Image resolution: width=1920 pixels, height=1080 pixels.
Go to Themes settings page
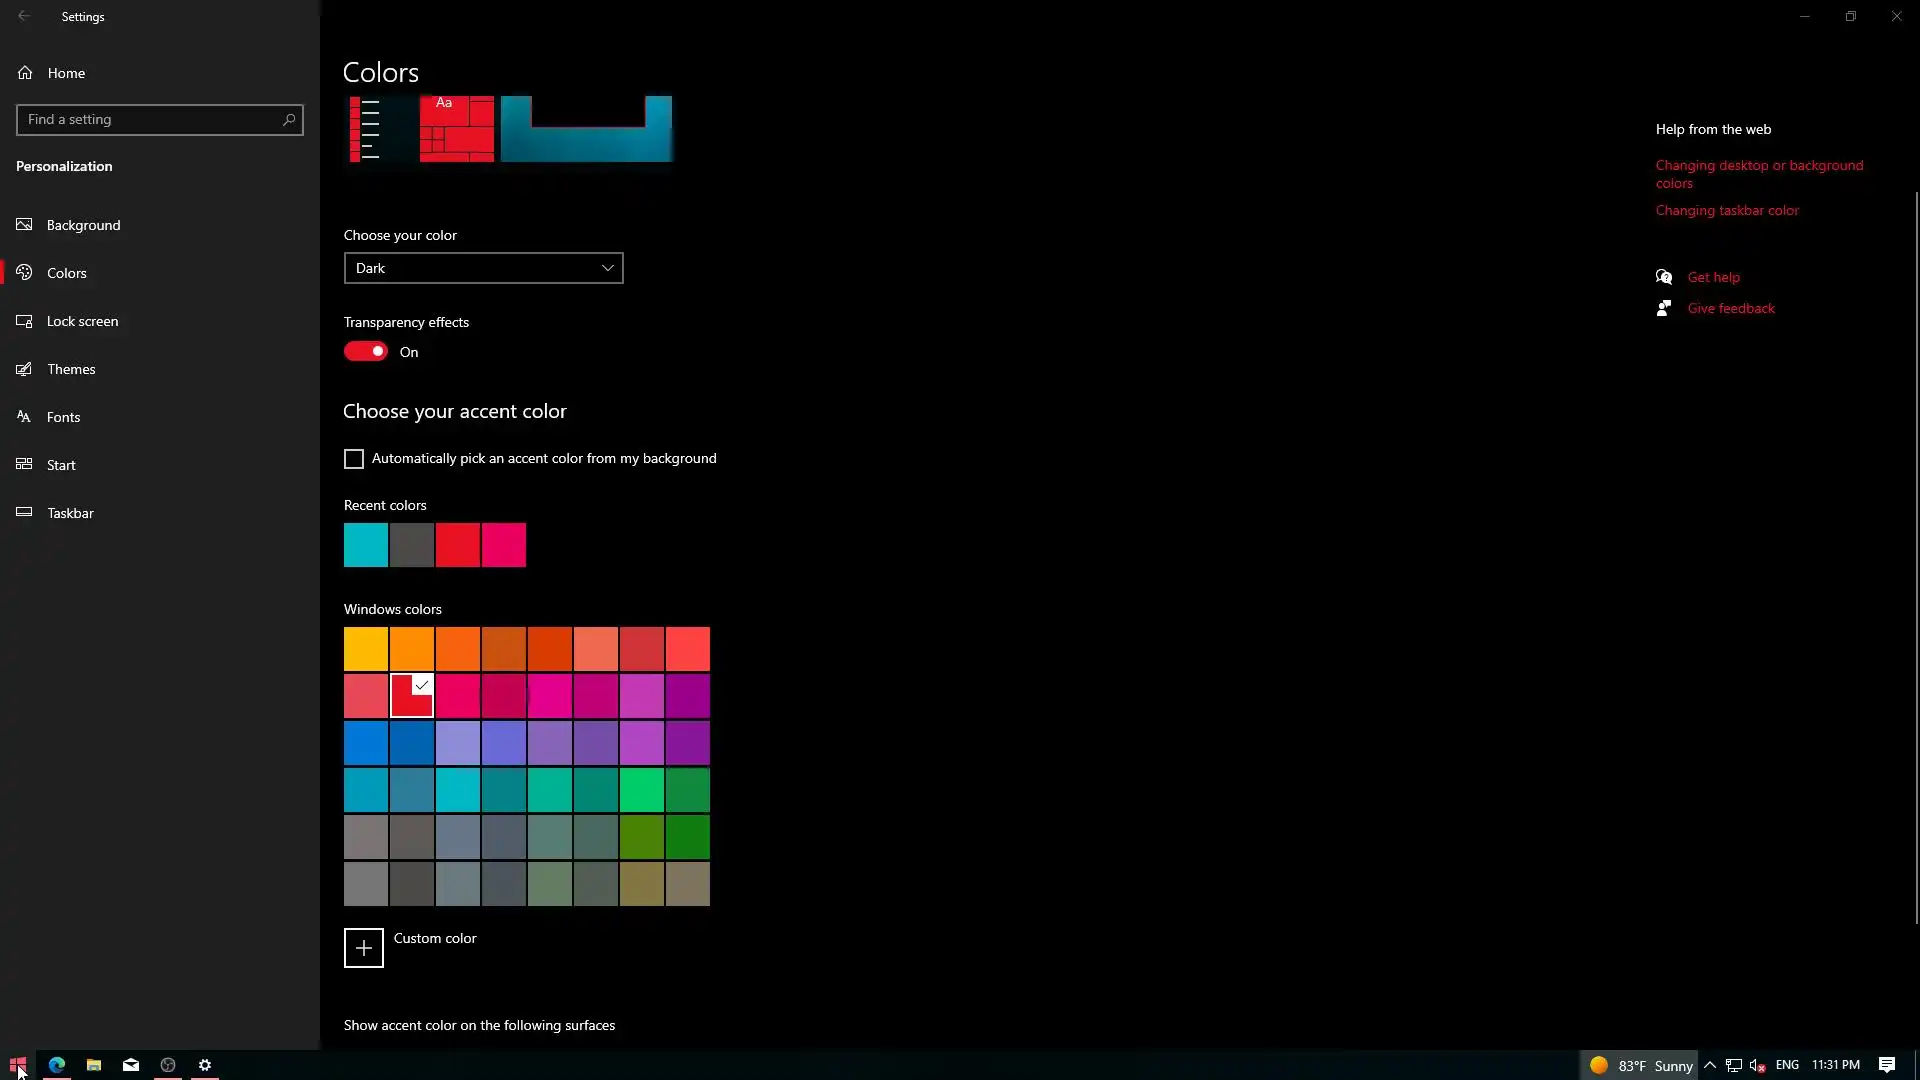71,369
